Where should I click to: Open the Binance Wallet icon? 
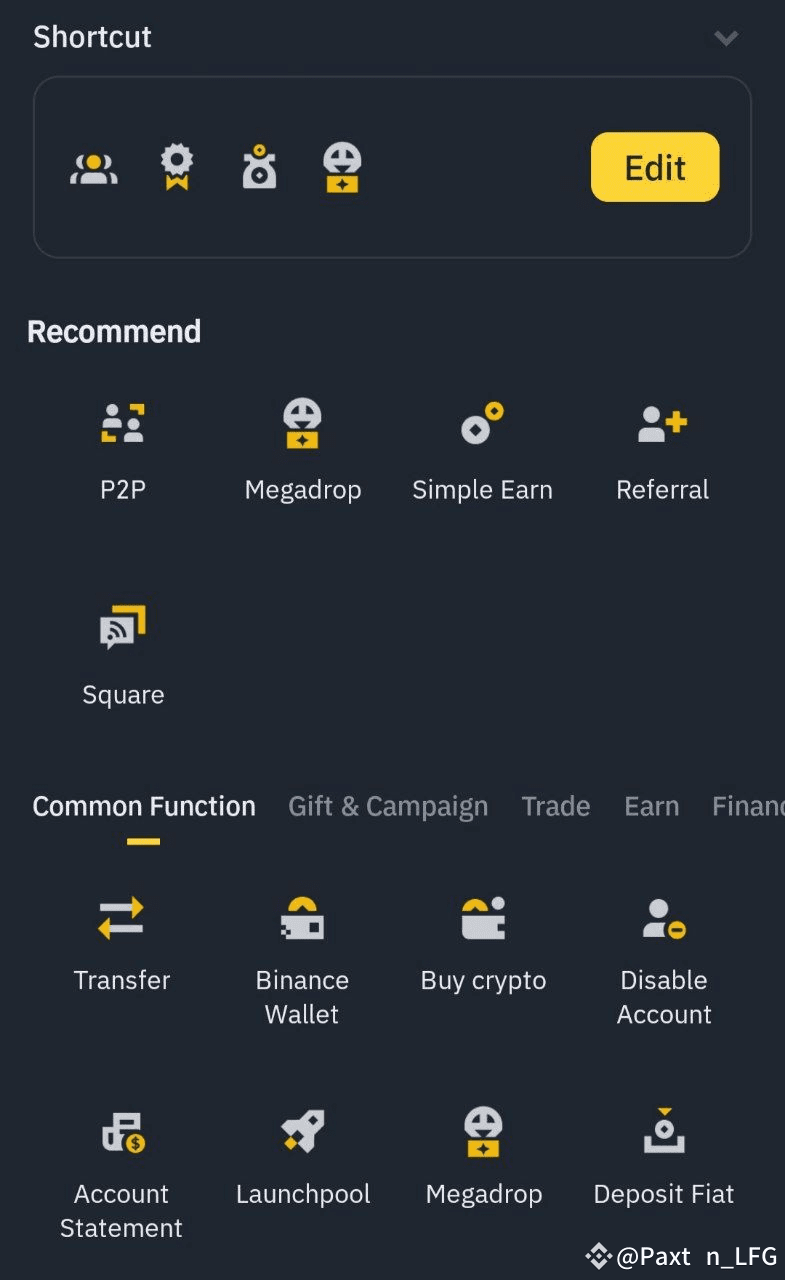302,918
